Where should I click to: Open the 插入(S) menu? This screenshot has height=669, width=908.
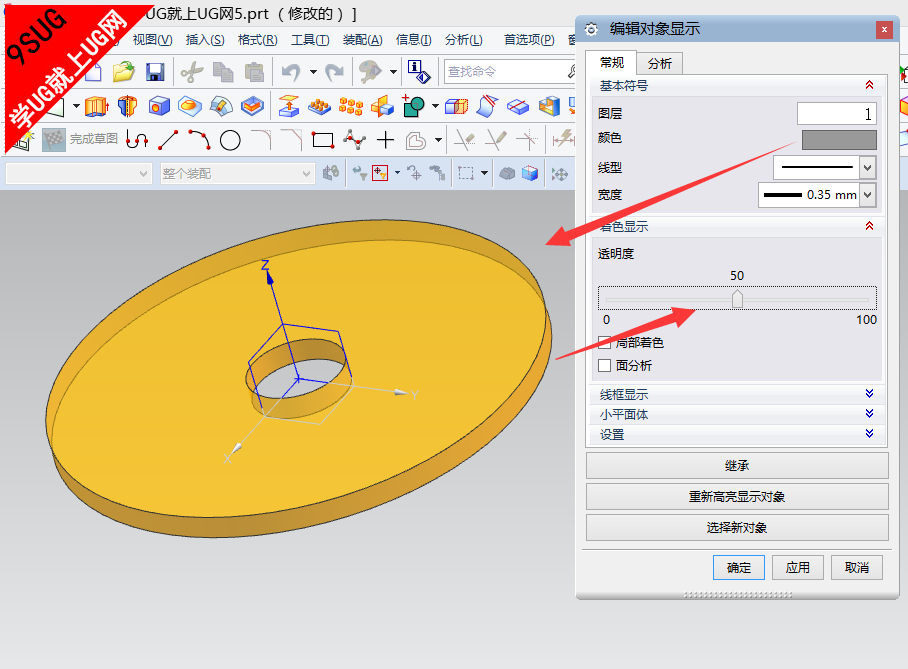pos(205,39)
